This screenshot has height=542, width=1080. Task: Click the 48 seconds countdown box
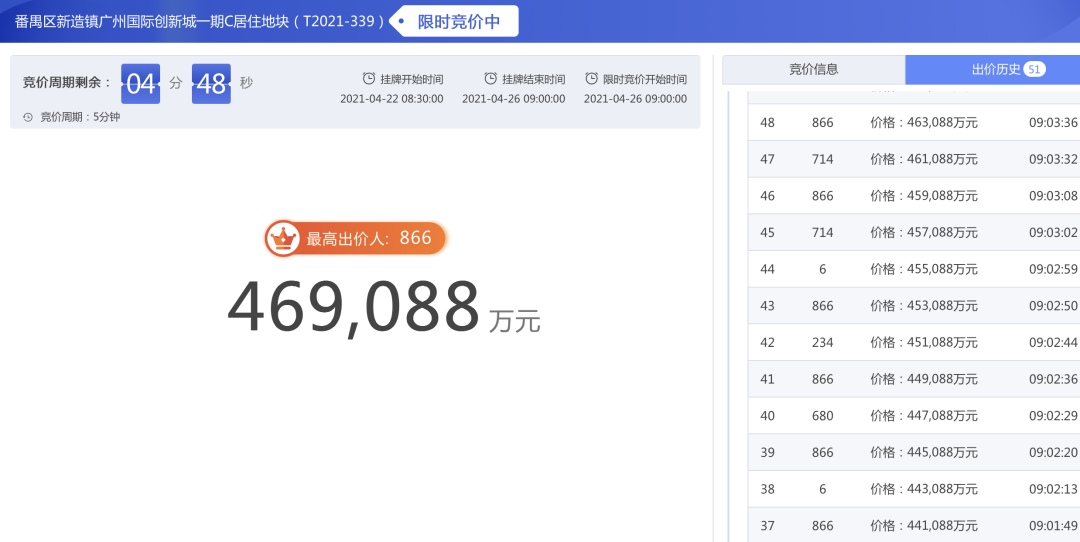tap(211, 84)
